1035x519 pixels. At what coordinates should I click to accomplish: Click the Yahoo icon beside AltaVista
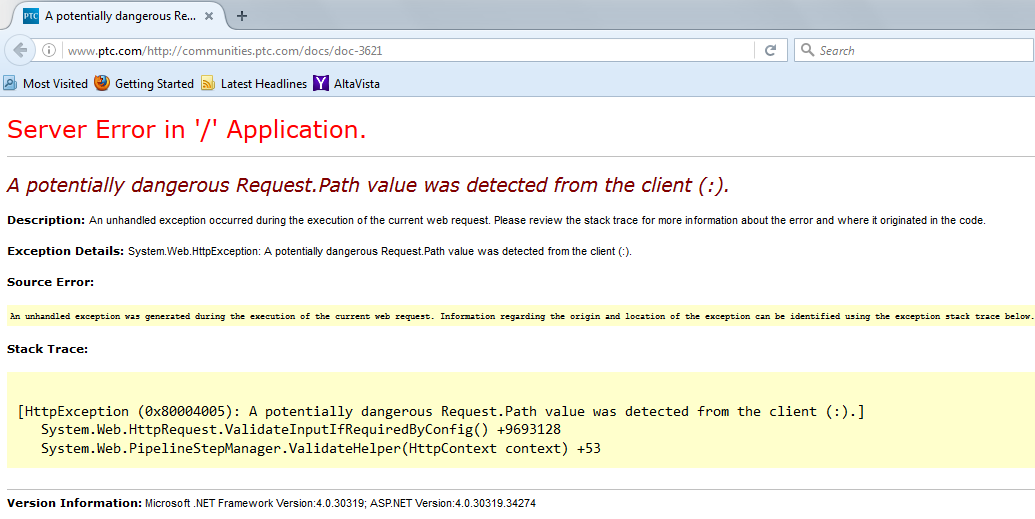coord(321,84)
